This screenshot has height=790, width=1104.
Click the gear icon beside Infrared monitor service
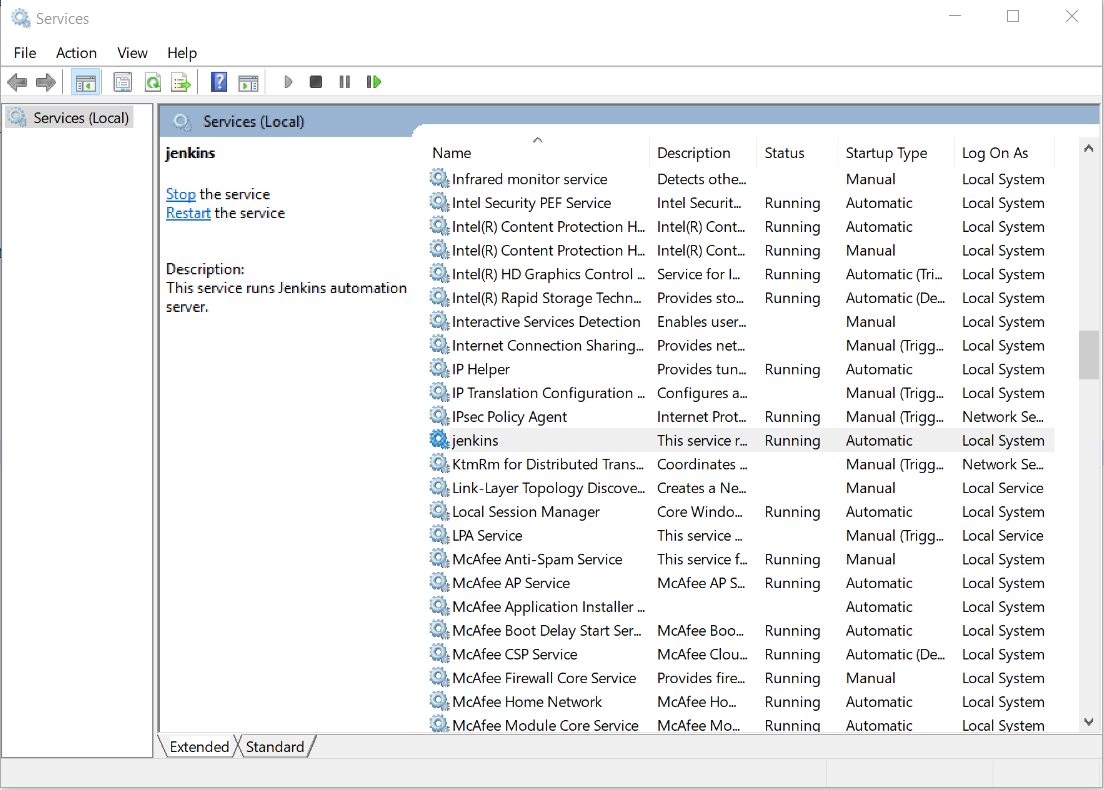point(439,179)
